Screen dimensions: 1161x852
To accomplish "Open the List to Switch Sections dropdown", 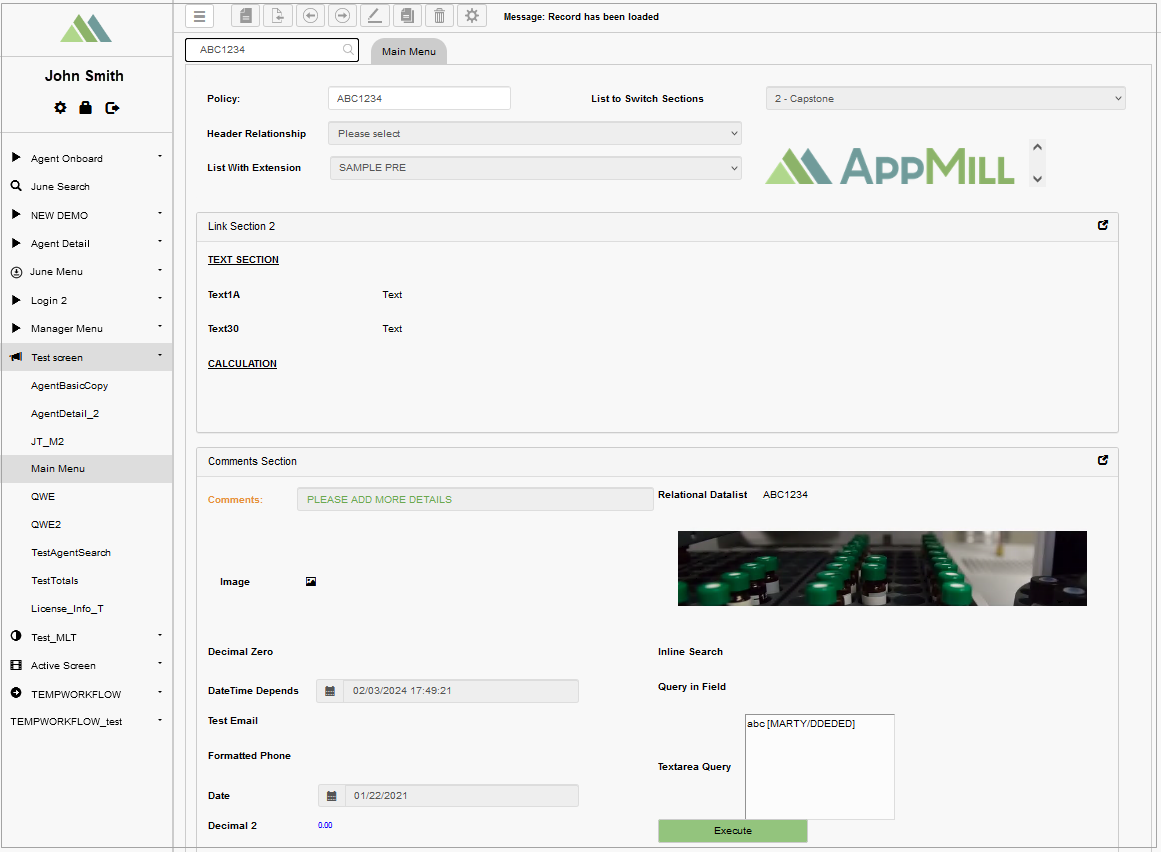I will coord(946,98).
